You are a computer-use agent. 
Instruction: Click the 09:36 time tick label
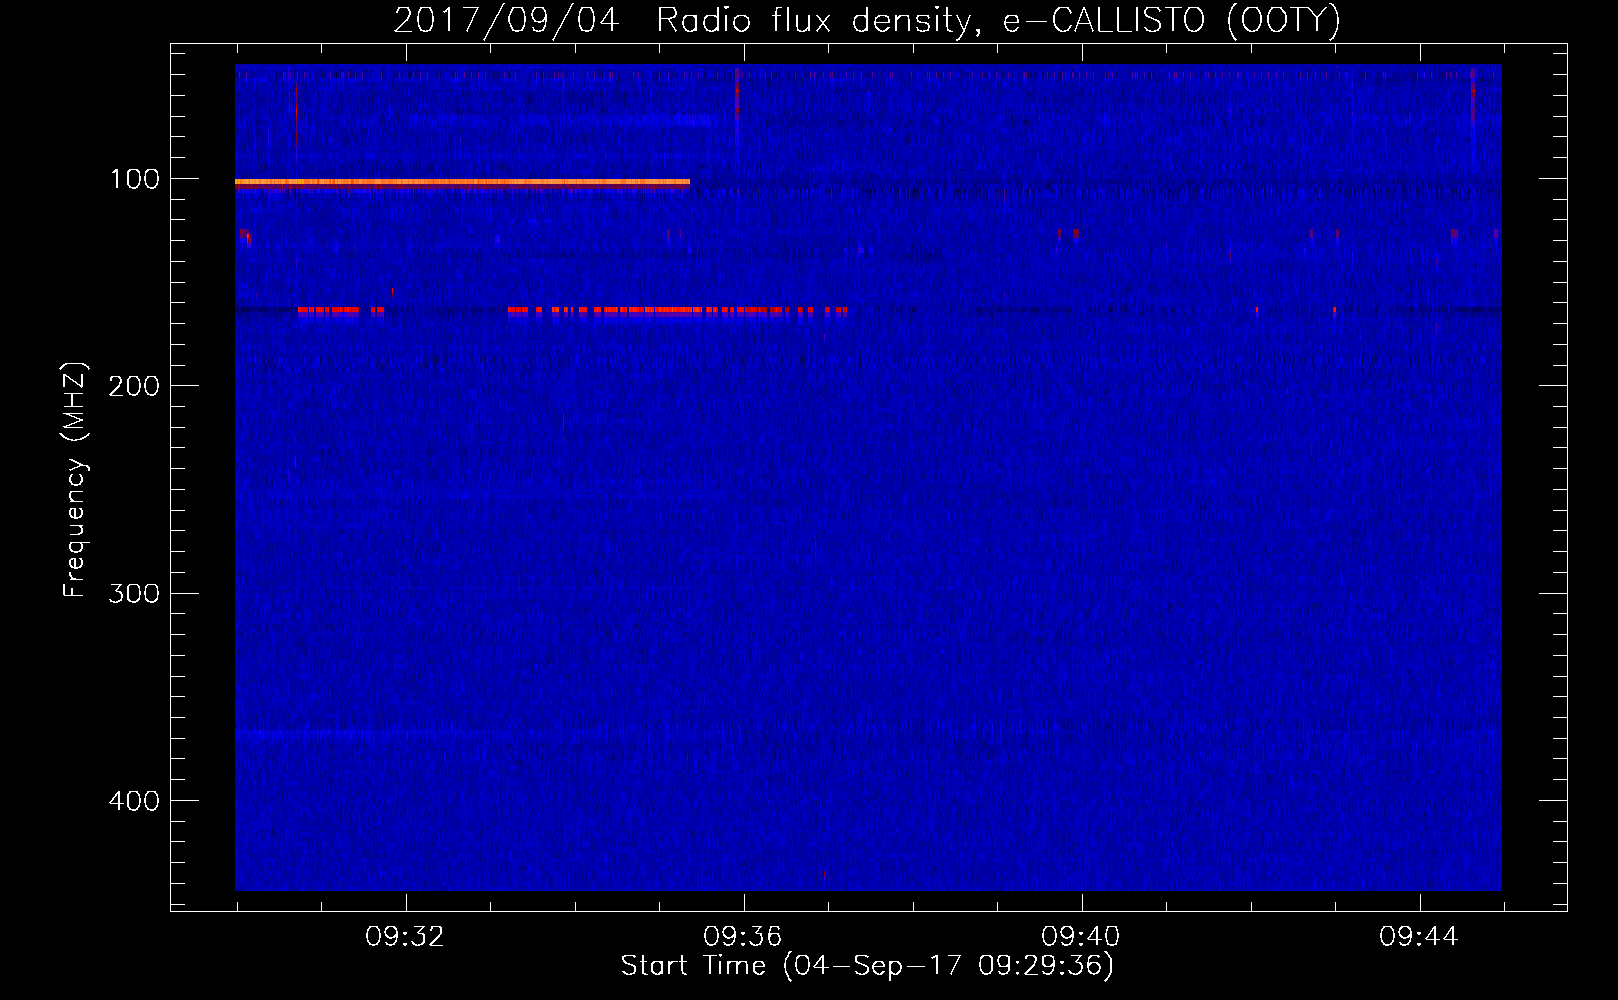(743, 937)
